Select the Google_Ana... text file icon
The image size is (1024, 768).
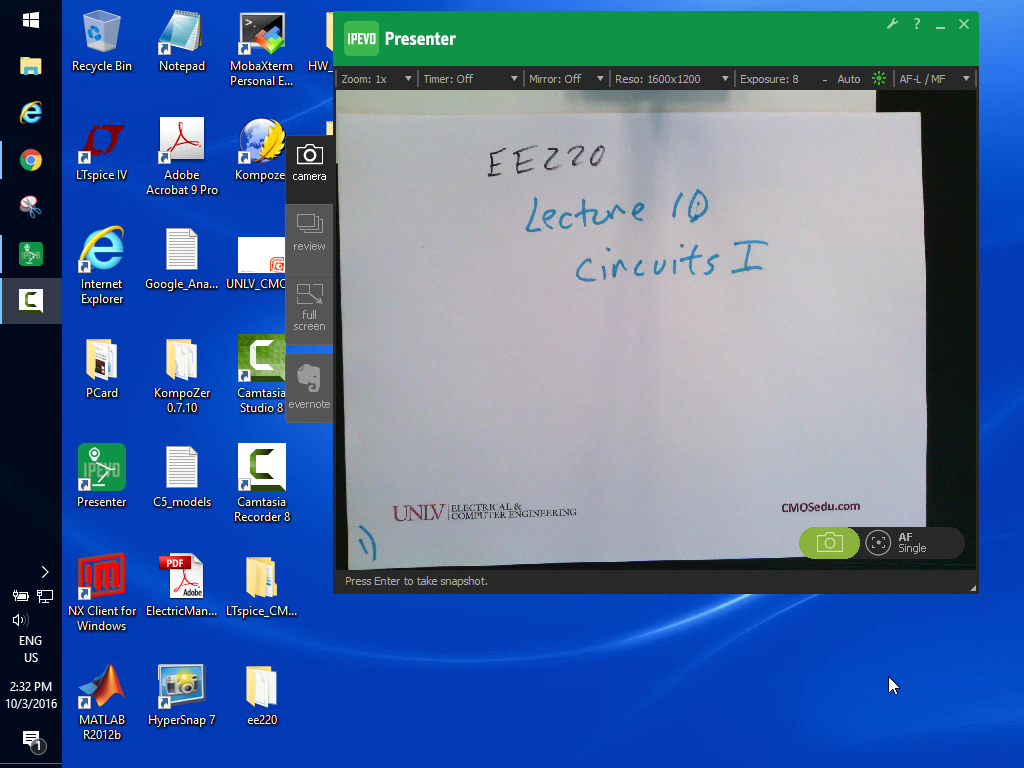[182, 259]
